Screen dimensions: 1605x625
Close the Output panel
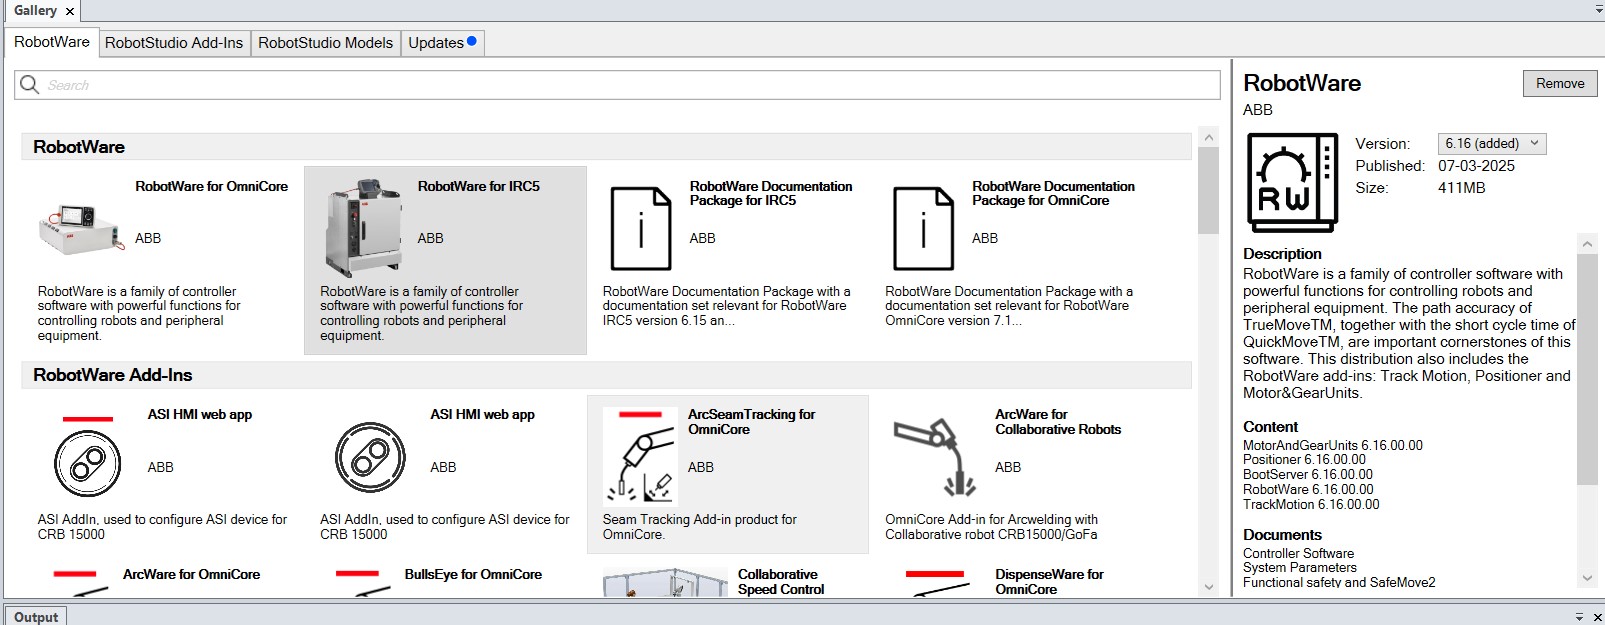(x=1598, y=617)
